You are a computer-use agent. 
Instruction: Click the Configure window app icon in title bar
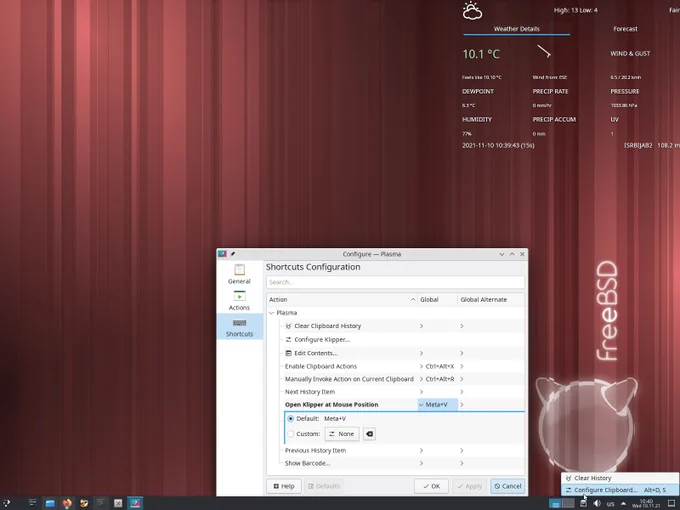click(222, 254)
